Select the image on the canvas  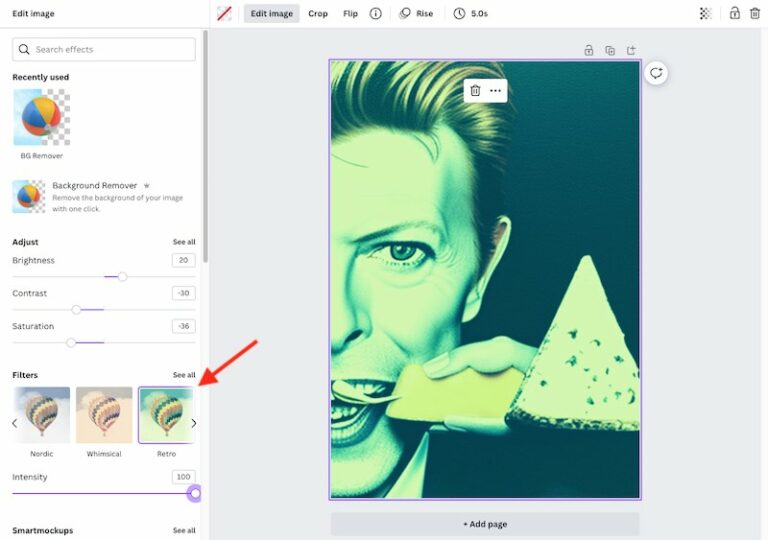(485, 279)
